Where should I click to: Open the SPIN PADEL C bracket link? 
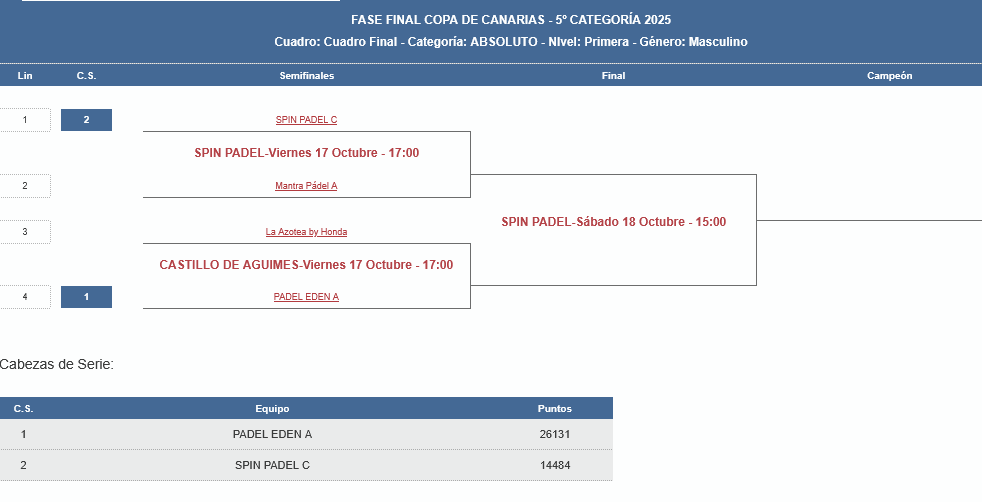coord(306,120)
